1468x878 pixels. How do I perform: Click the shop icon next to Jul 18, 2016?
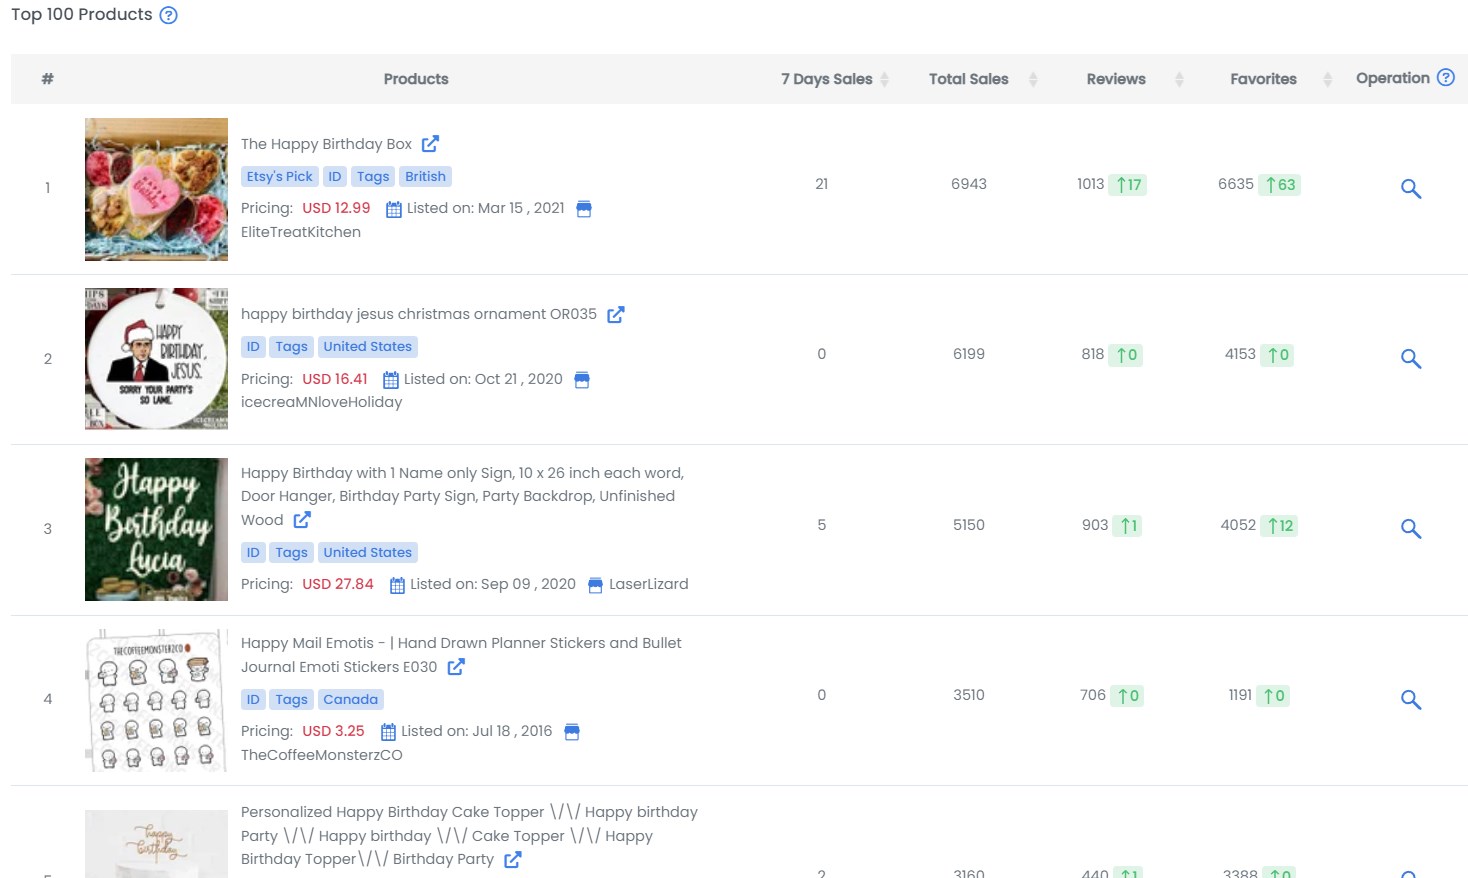pos(572,732)
